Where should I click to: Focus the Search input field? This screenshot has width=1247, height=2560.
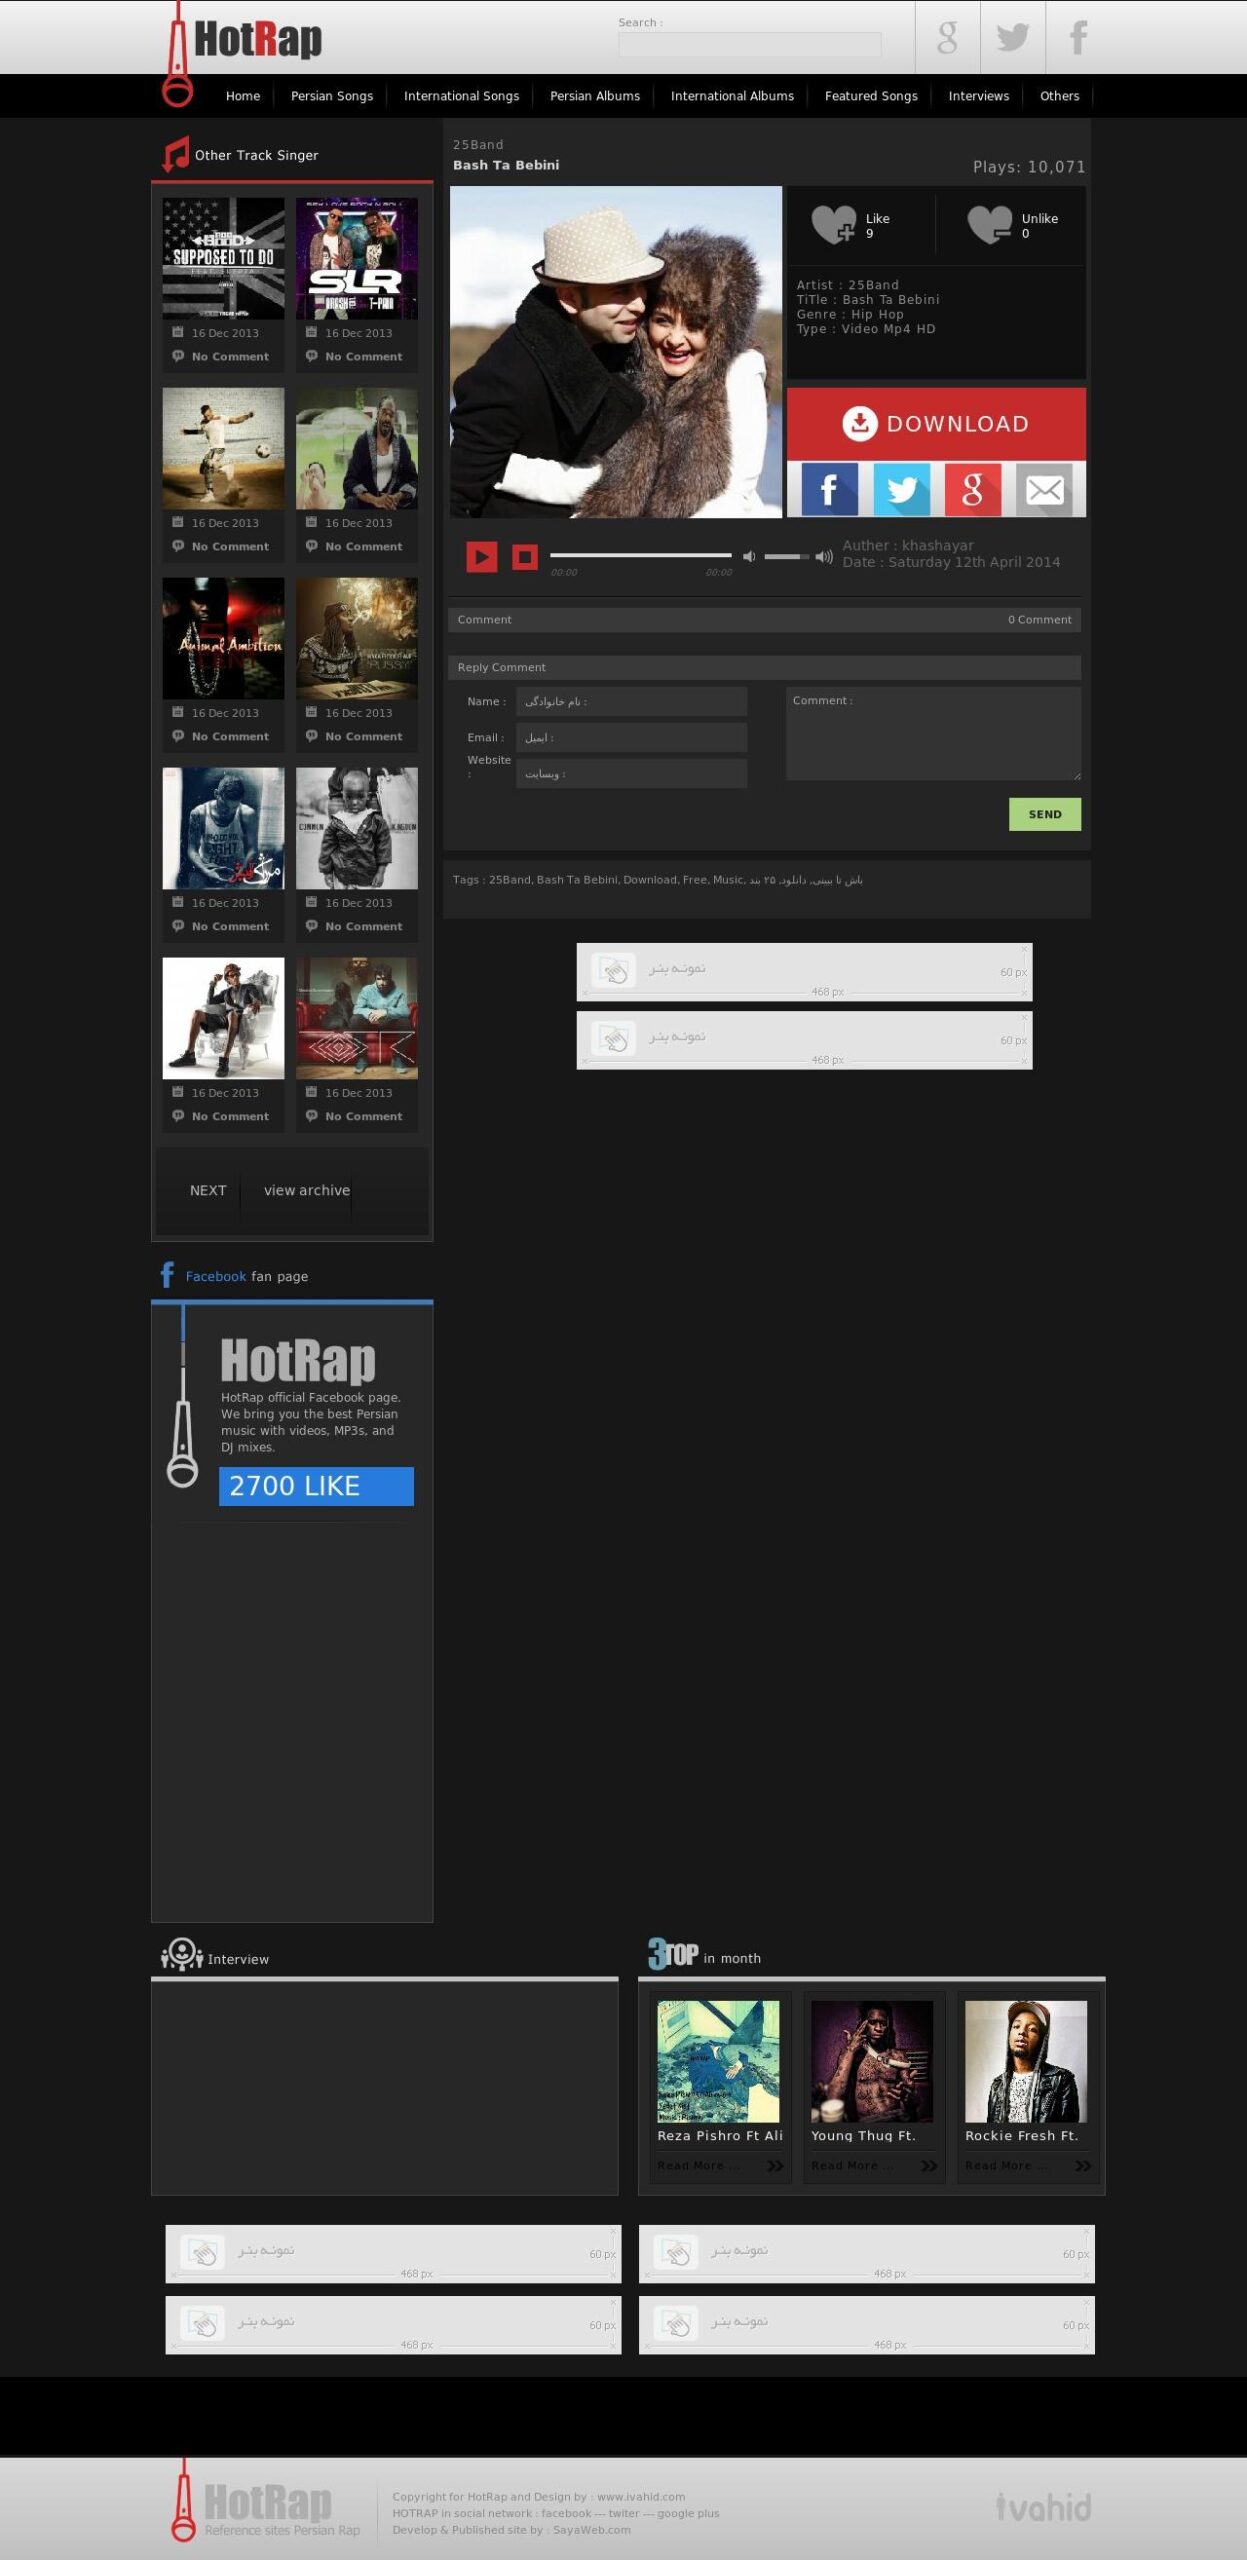click(749, 44)
